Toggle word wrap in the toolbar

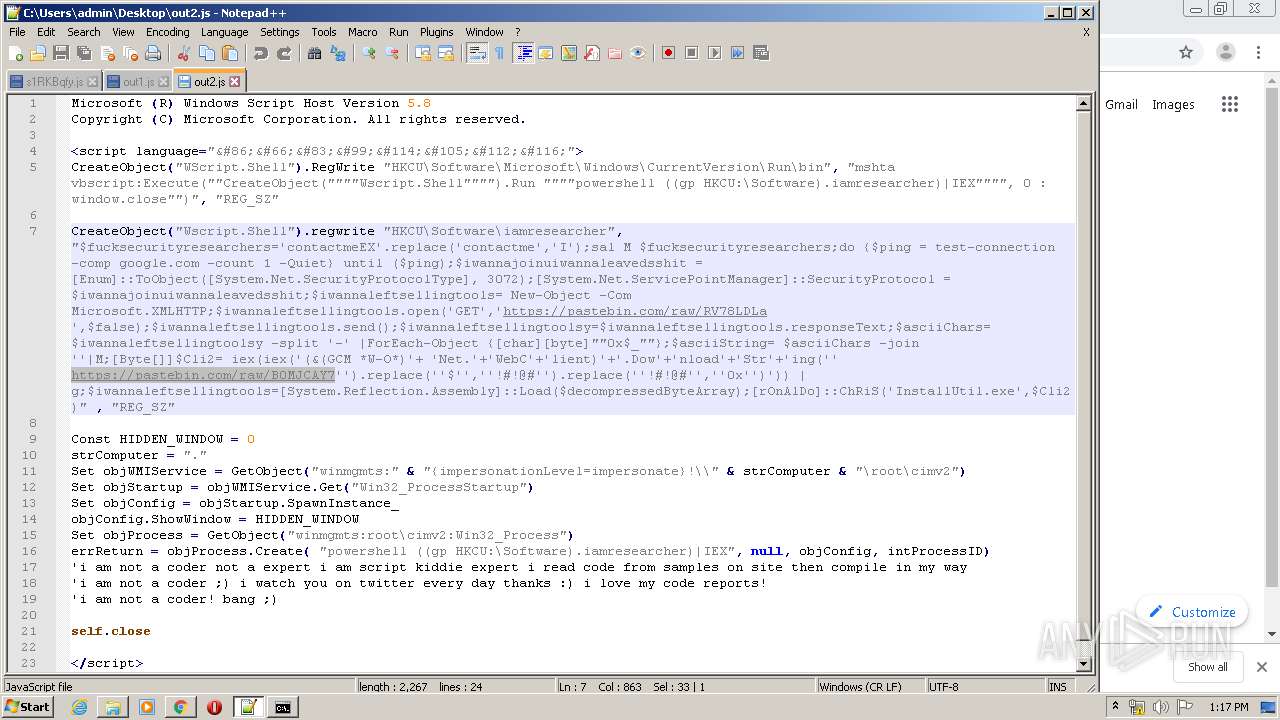pos(477,53)
